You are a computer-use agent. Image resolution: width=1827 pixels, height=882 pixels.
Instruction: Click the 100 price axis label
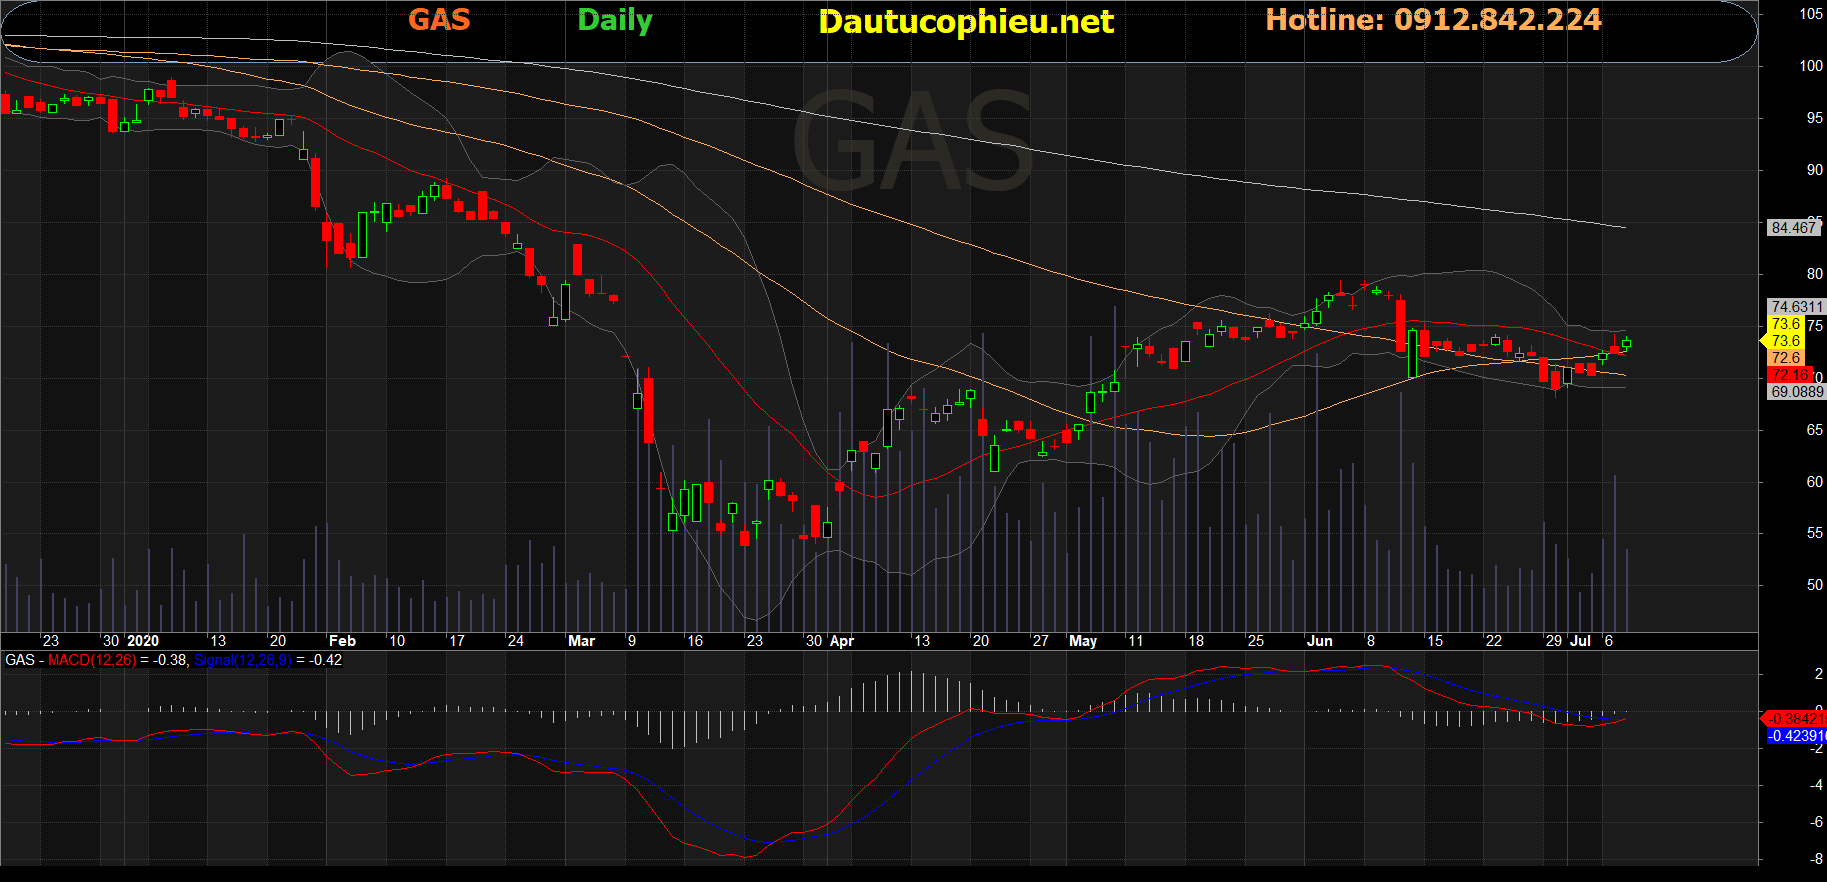[1811, 66]
